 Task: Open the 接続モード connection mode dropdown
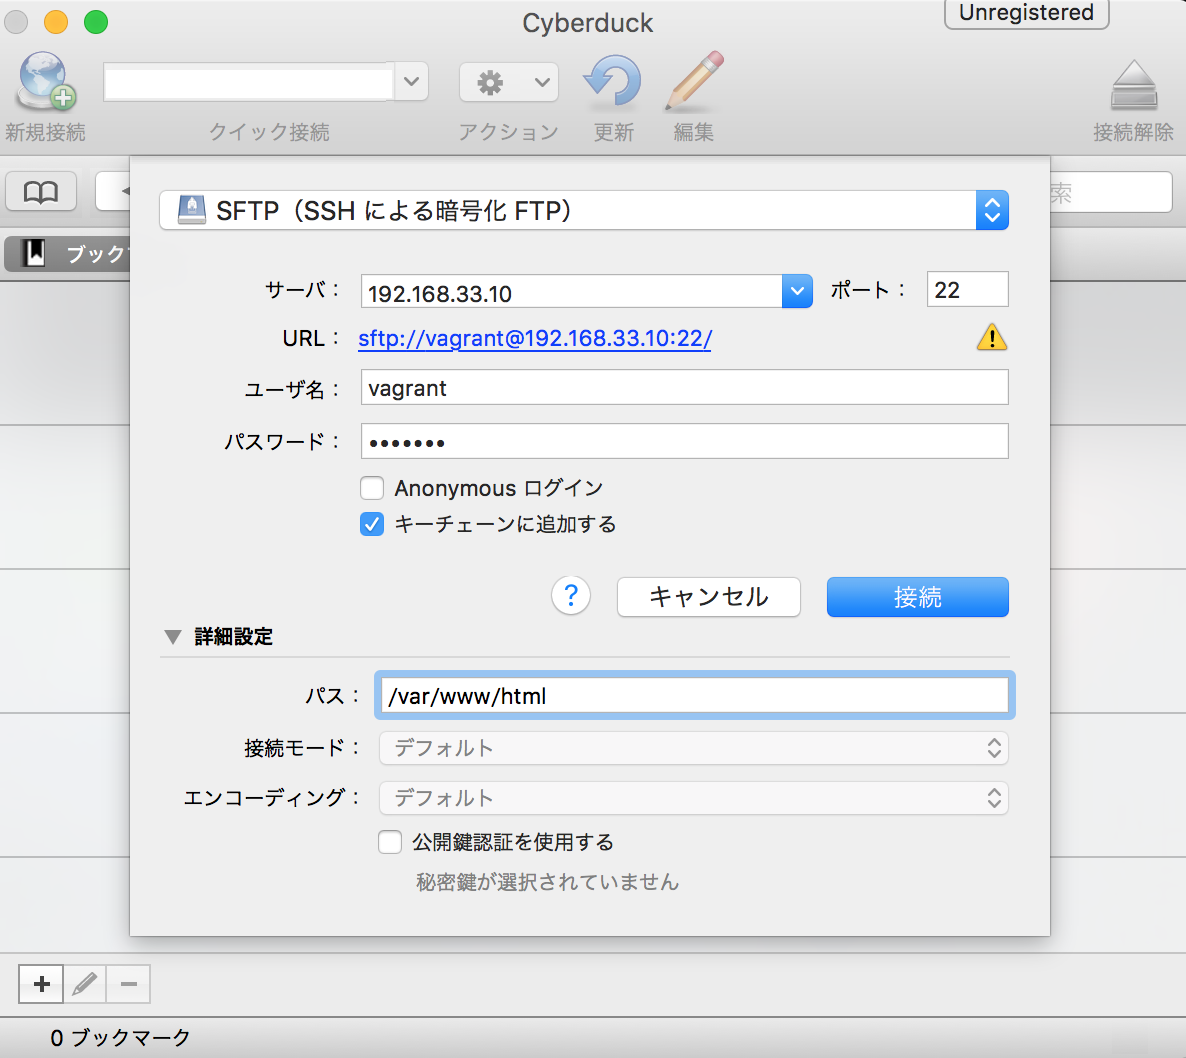694,748
